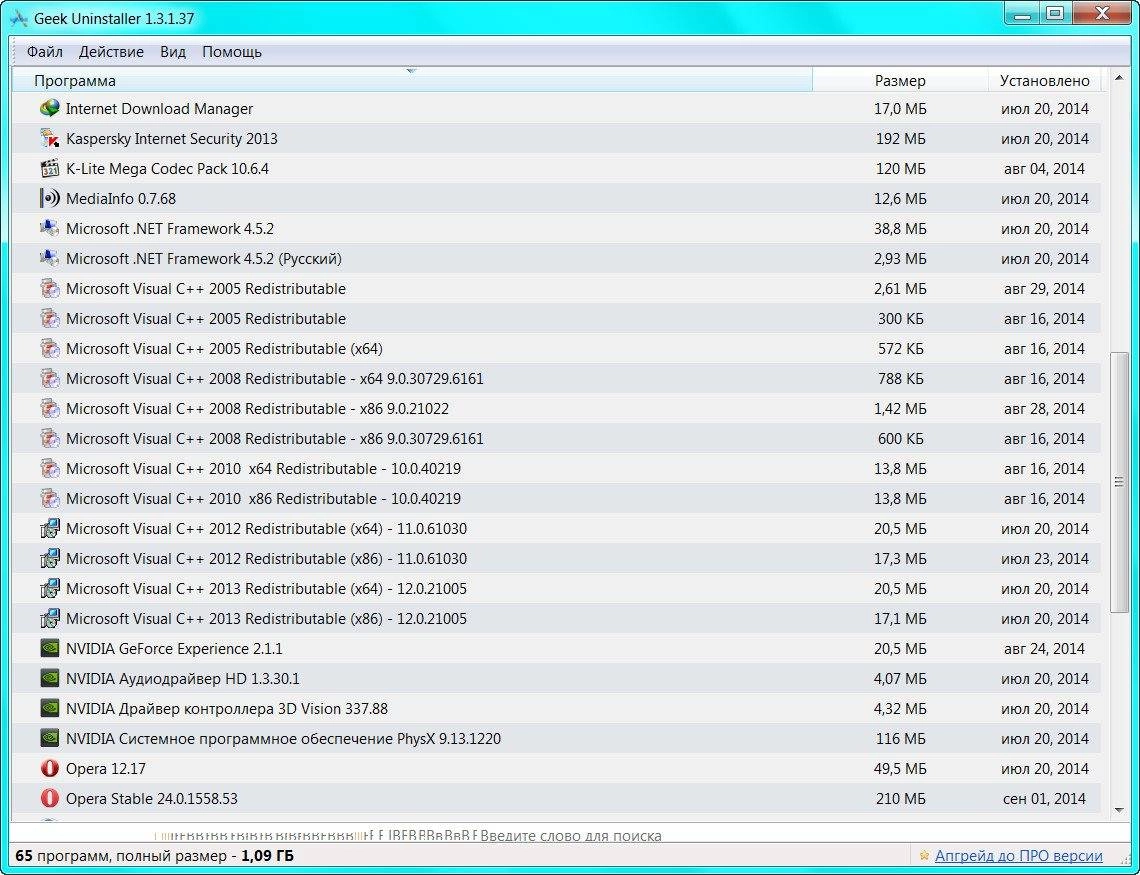Select Visual C++ 2005 Redistributable sized 2,61 МБ
This screenshot has height=875, width=1140.
pos(556,289)
